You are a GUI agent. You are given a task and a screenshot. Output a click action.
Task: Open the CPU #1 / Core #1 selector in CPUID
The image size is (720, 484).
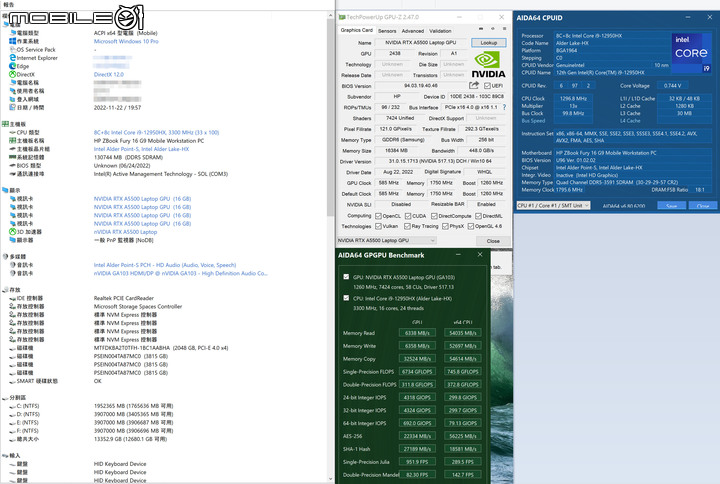coord(553,205)
